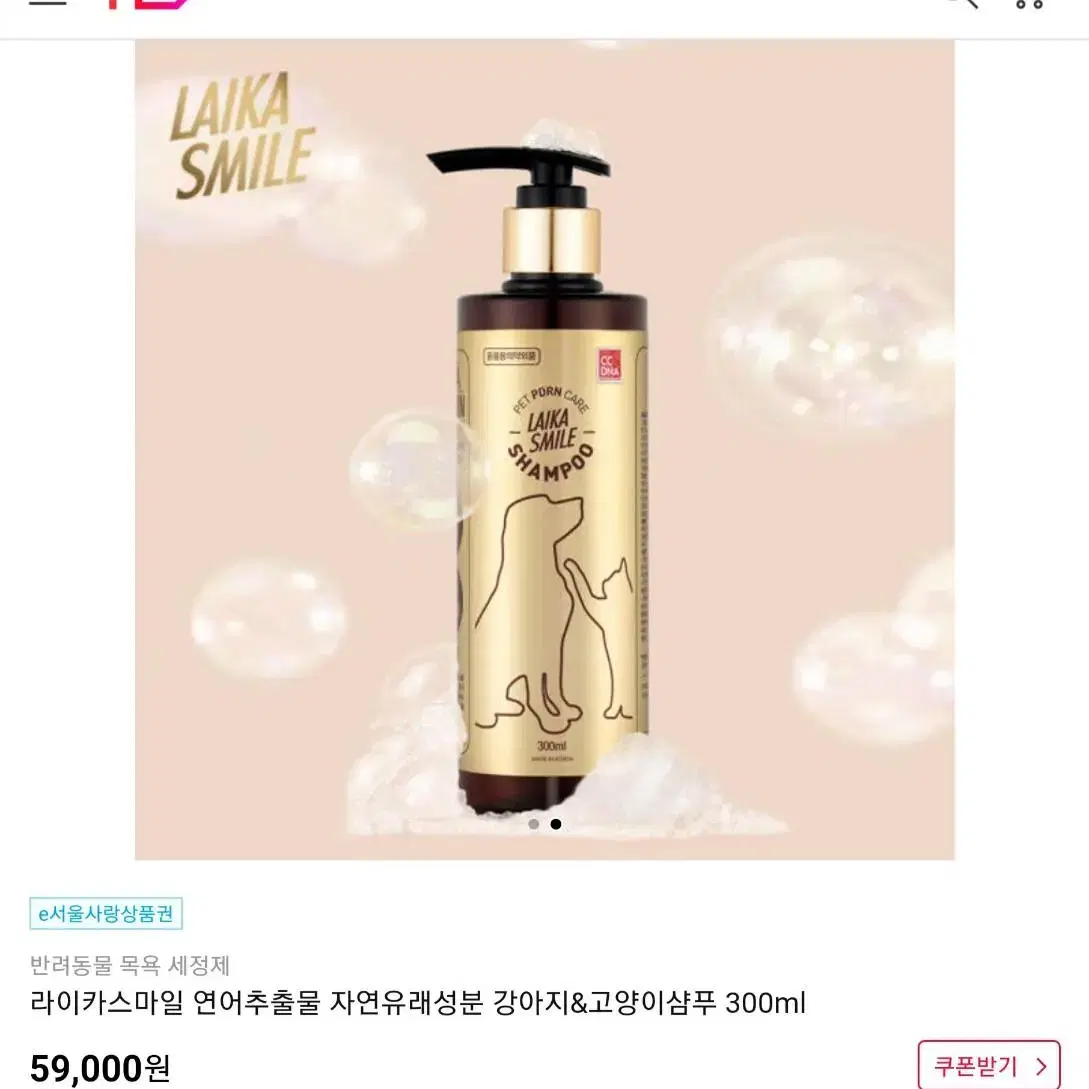
Task: Tap the 300ml label on the bottle
Action: point(551,746)
